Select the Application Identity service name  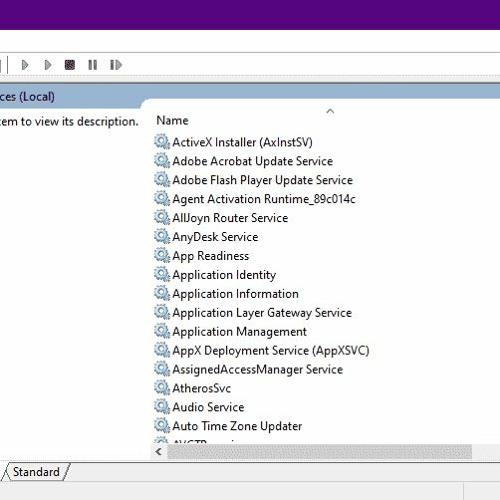coord(224,275)
